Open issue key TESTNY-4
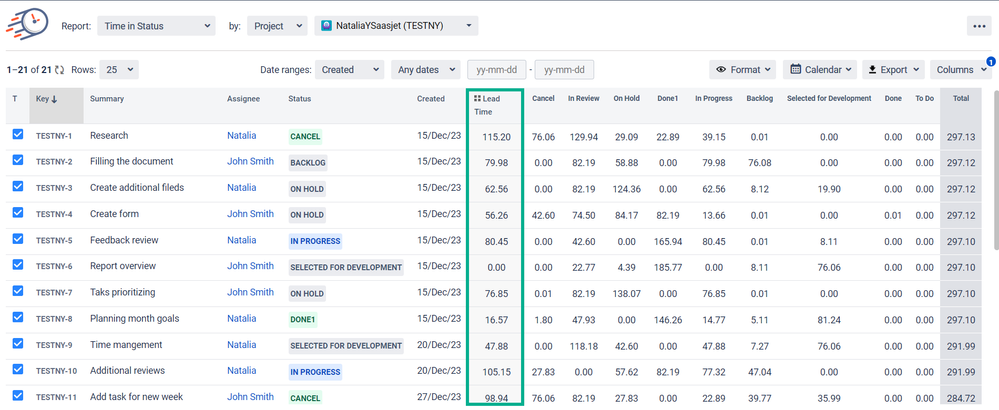Image resolution: width=999 pixels, height=410 pixels. coord(54,214)
